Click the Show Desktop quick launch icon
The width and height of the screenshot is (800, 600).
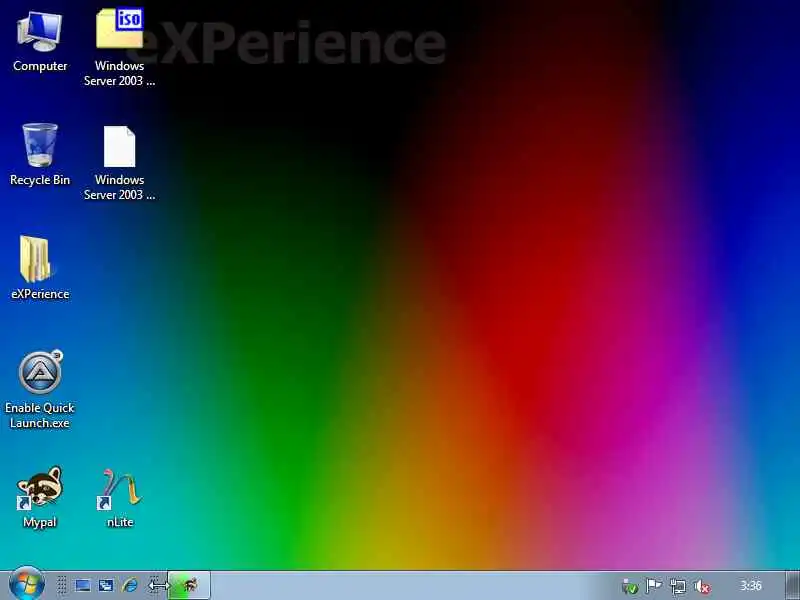83,585
